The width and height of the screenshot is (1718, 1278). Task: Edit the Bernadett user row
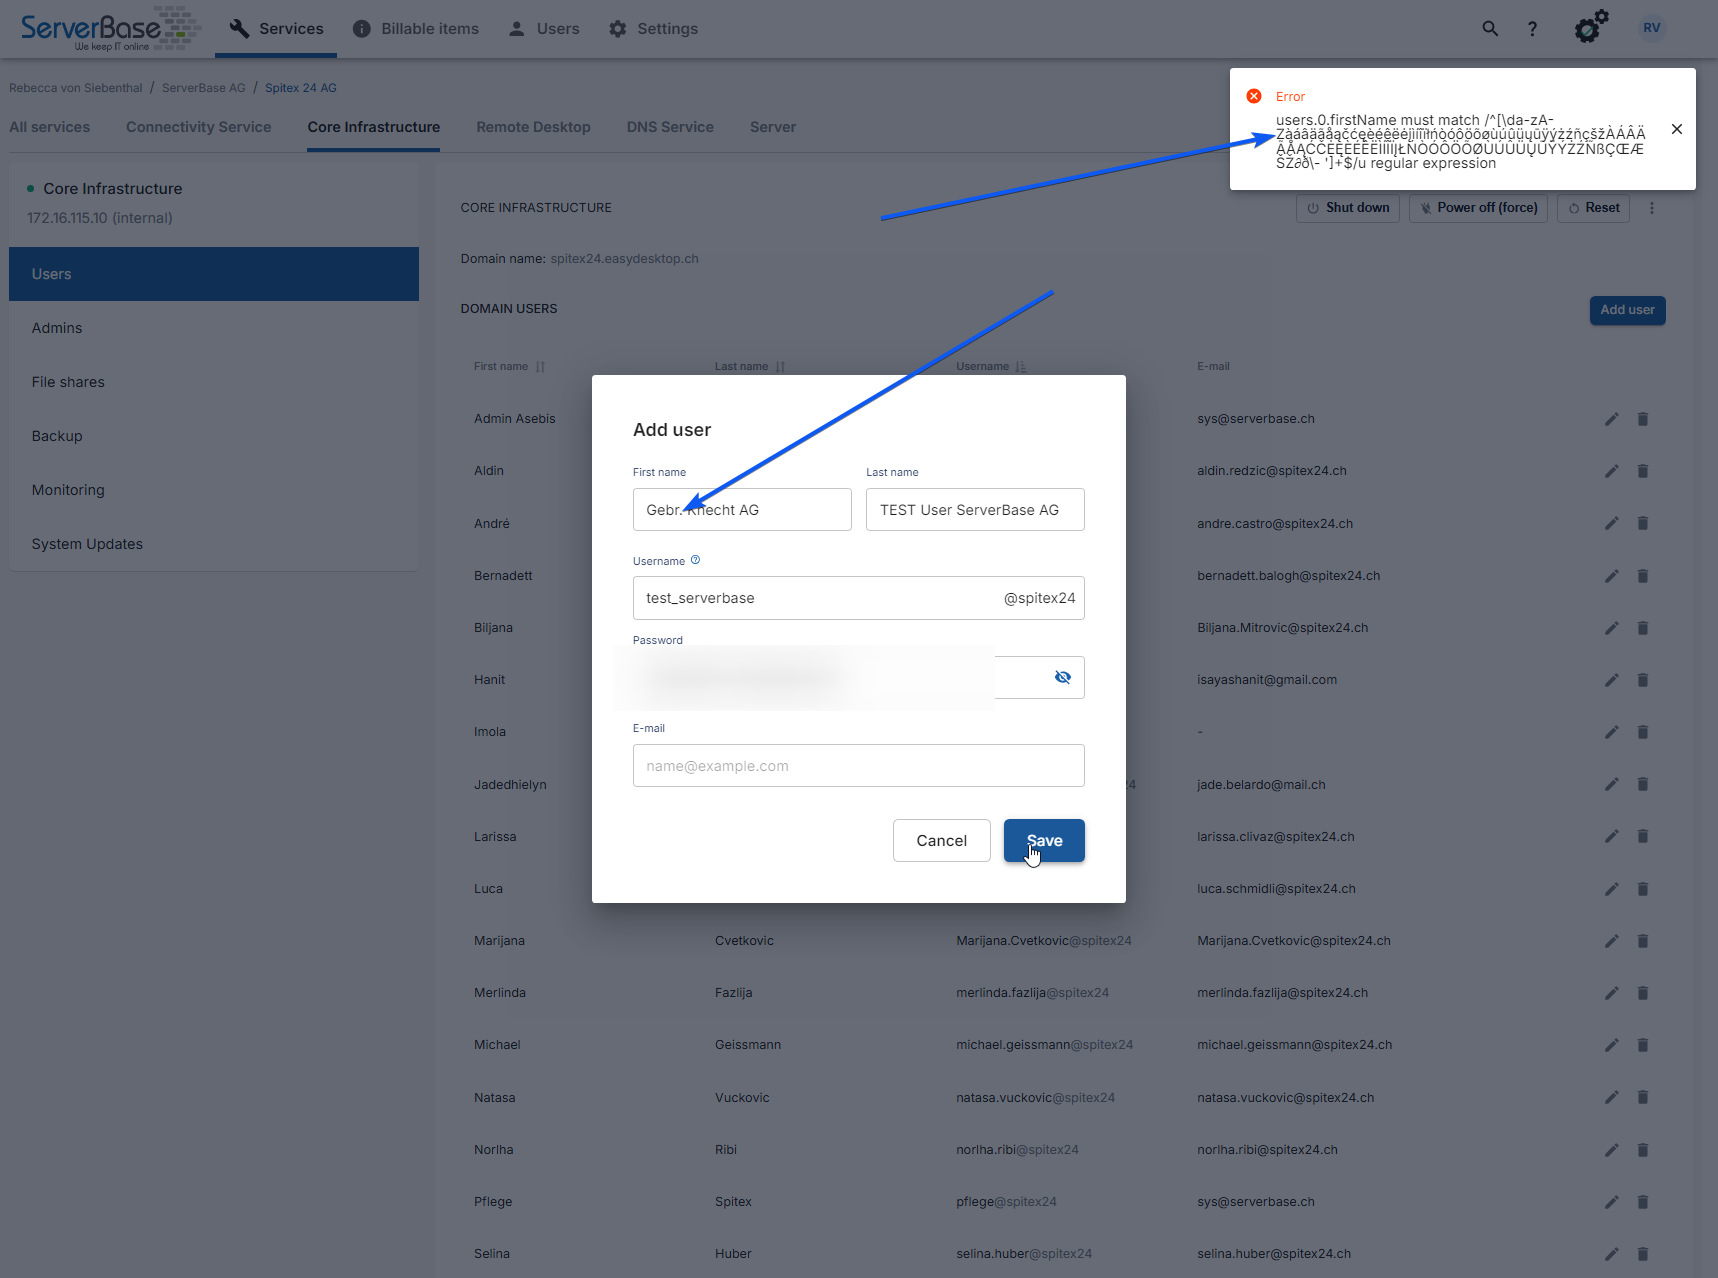click(1611, 576)
